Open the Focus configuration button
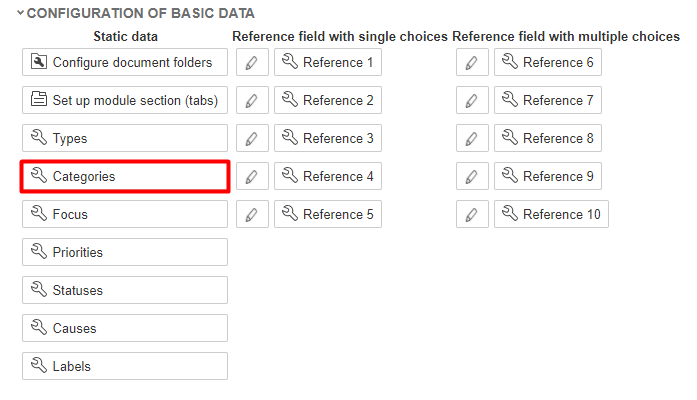 click(x=125, y=215)
